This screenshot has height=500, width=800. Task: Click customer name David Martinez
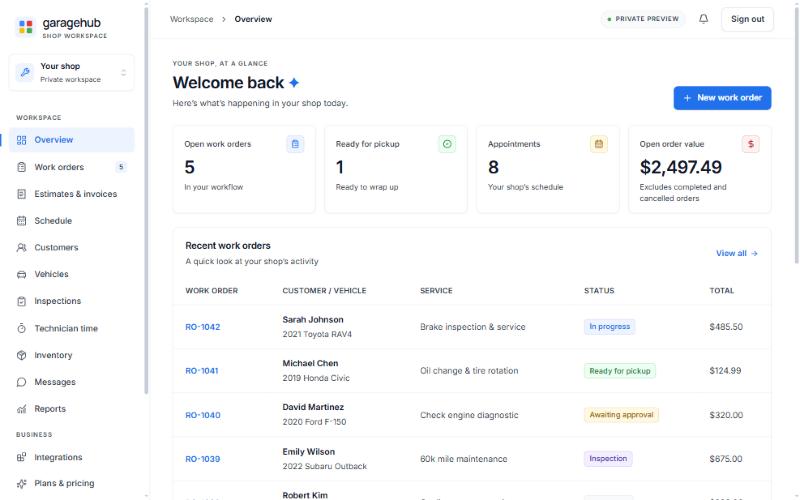[x=313, y=407]
